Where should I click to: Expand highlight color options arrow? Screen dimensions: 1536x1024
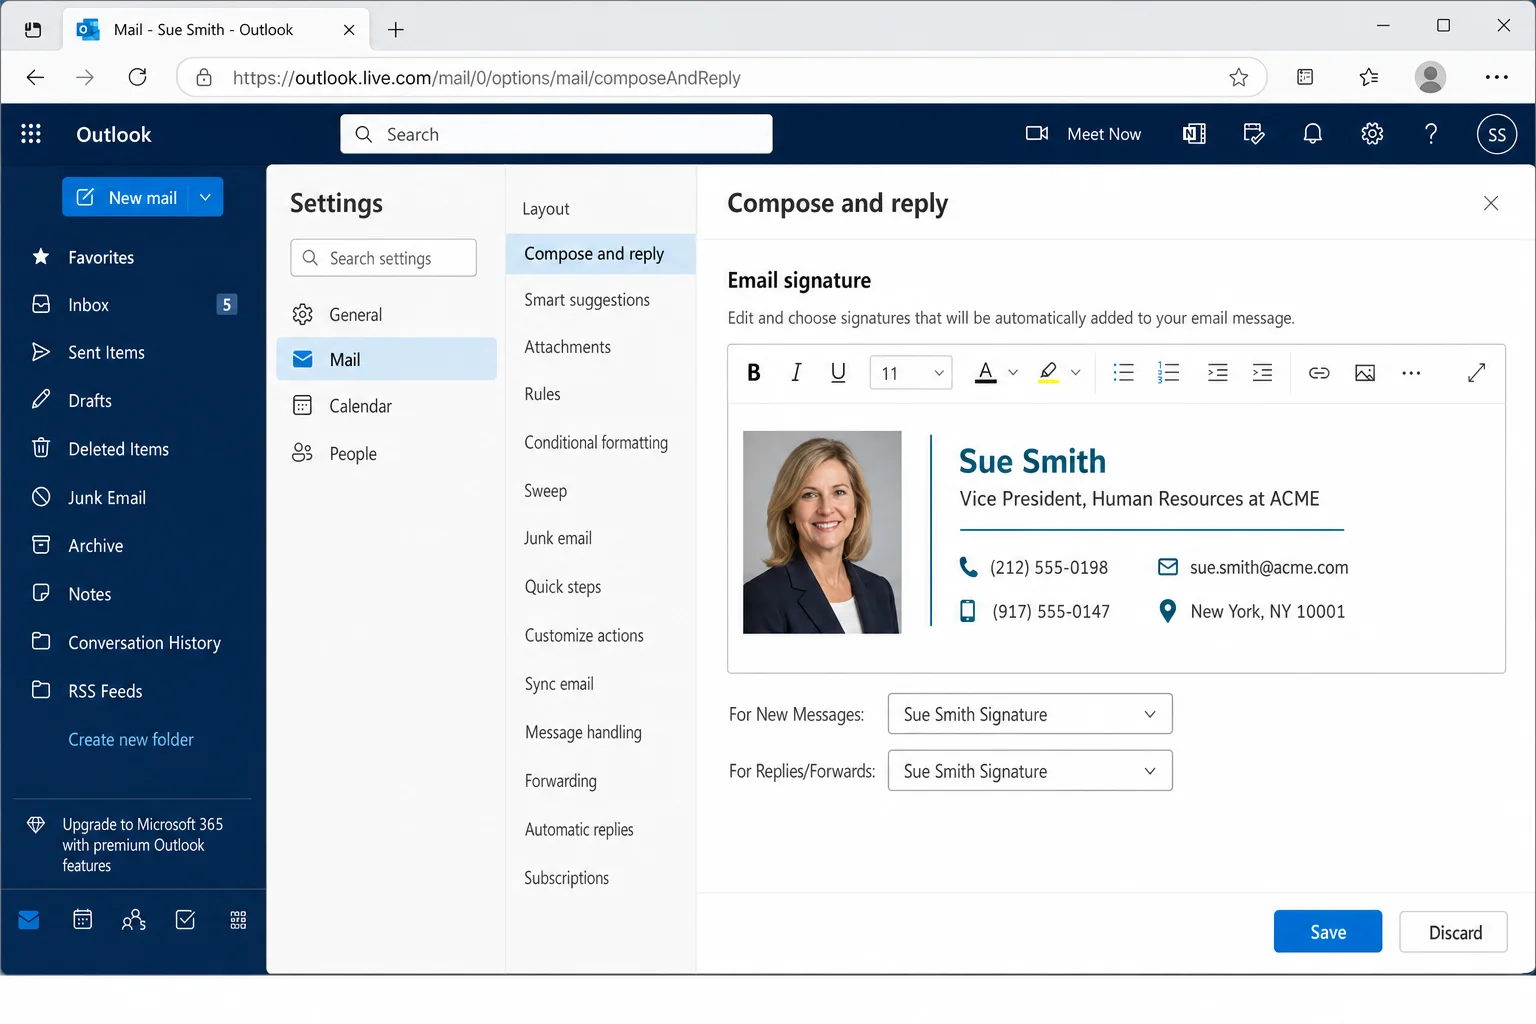1076,373
